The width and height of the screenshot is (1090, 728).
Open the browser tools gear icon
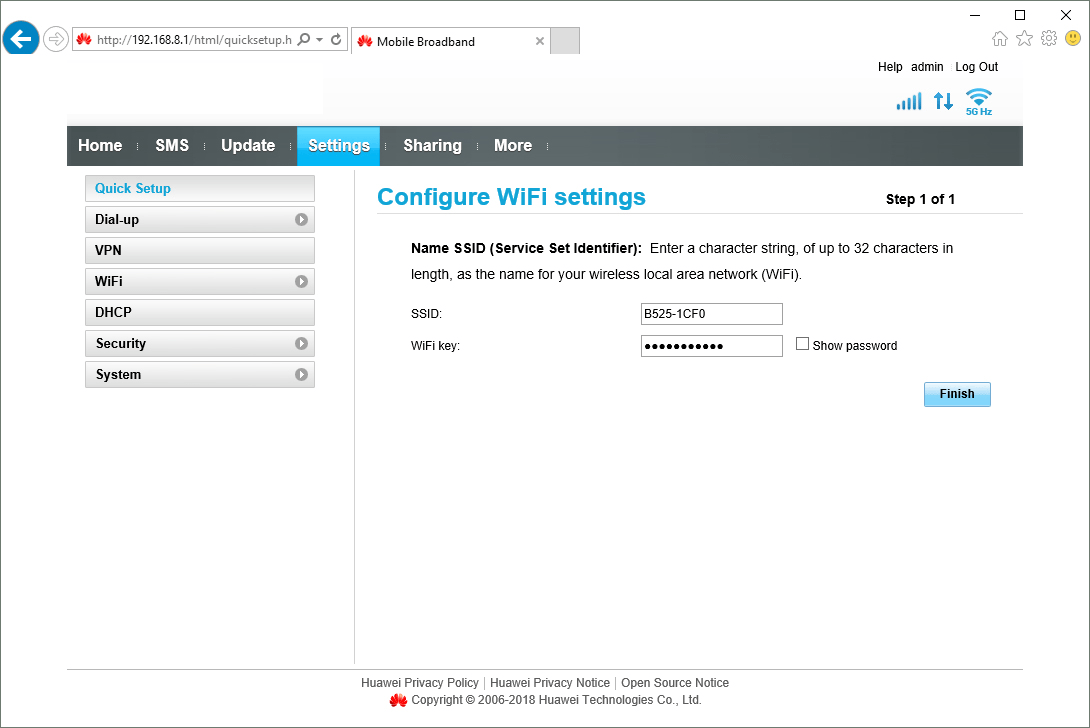1048,39
